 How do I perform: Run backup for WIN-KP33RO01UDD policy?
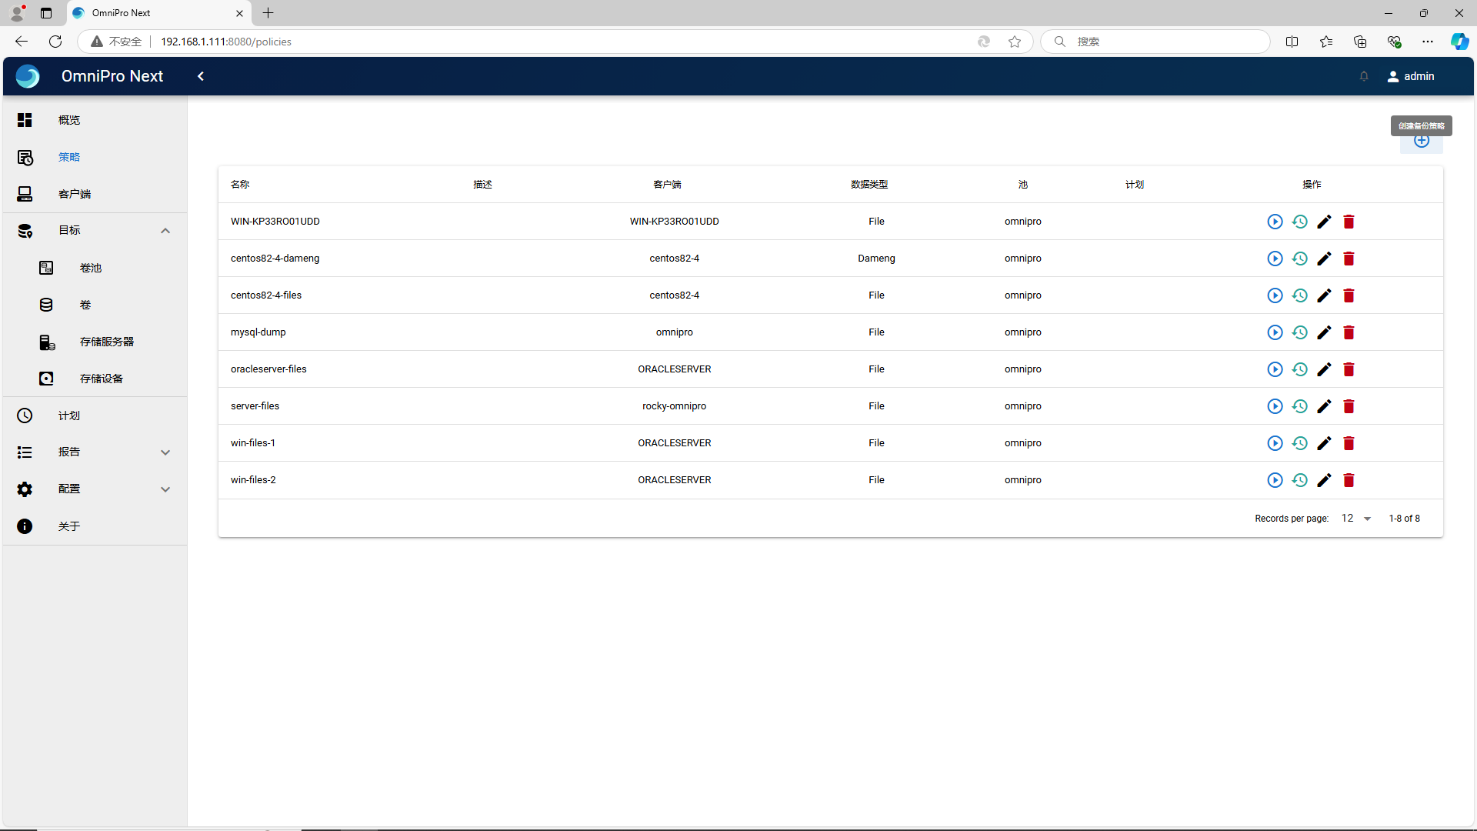(x=1275, y=222)
